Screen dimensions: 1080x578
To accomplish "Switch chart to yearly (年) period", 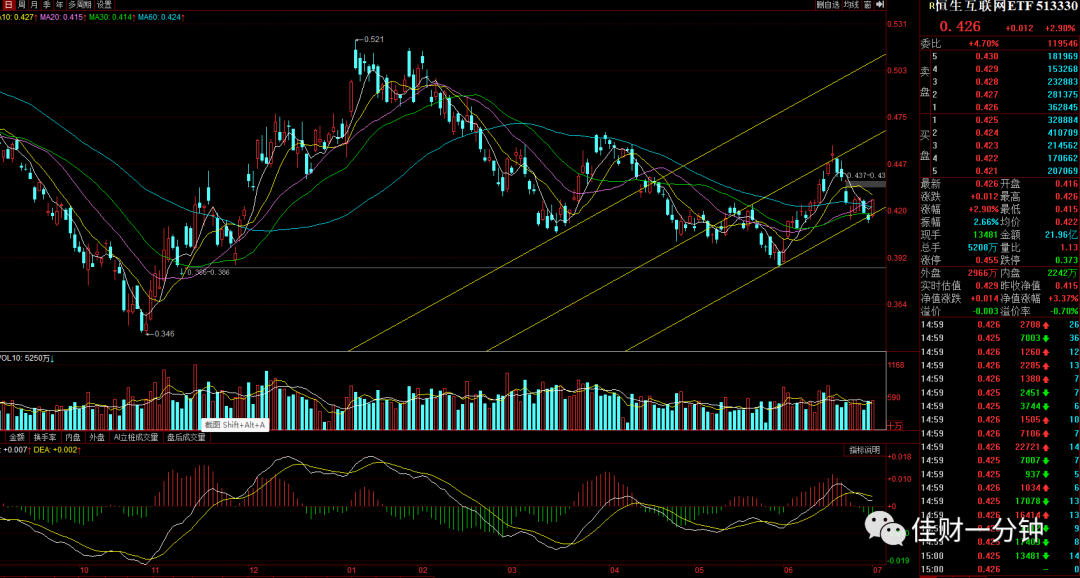I will 60,4.
